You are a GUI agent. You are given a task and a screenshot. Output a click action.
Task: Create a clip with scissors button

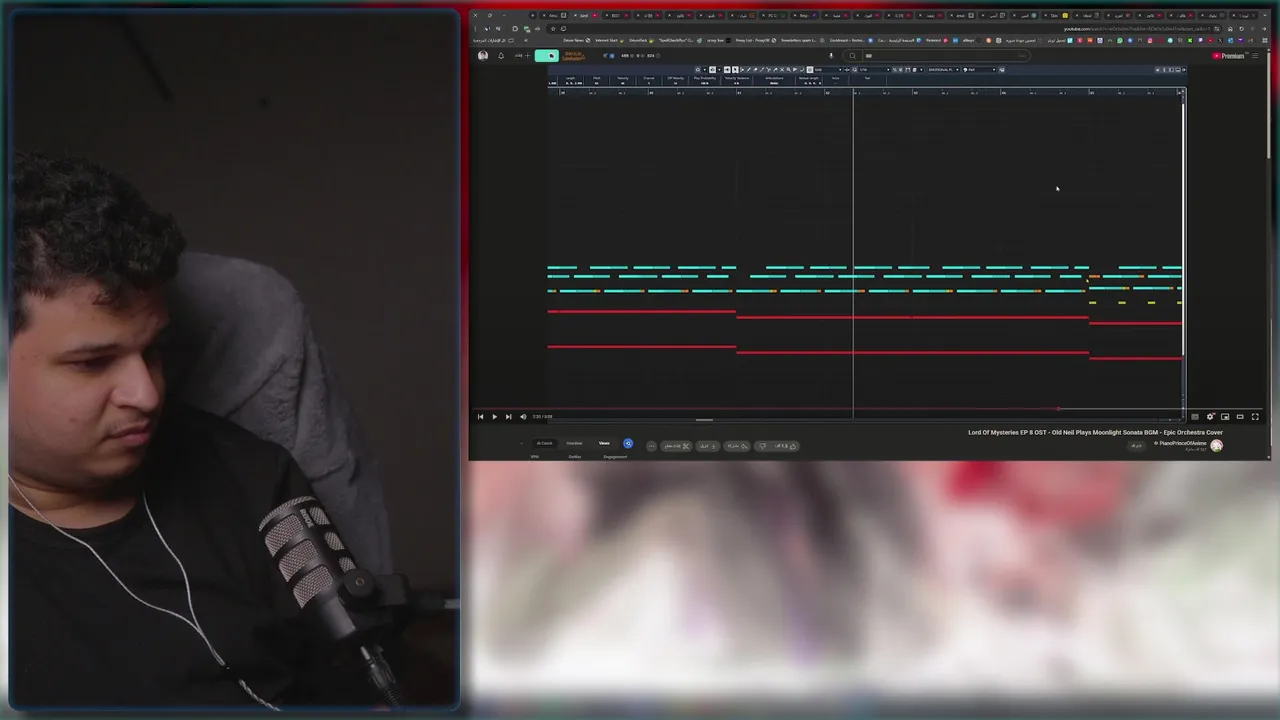(676, 446)
